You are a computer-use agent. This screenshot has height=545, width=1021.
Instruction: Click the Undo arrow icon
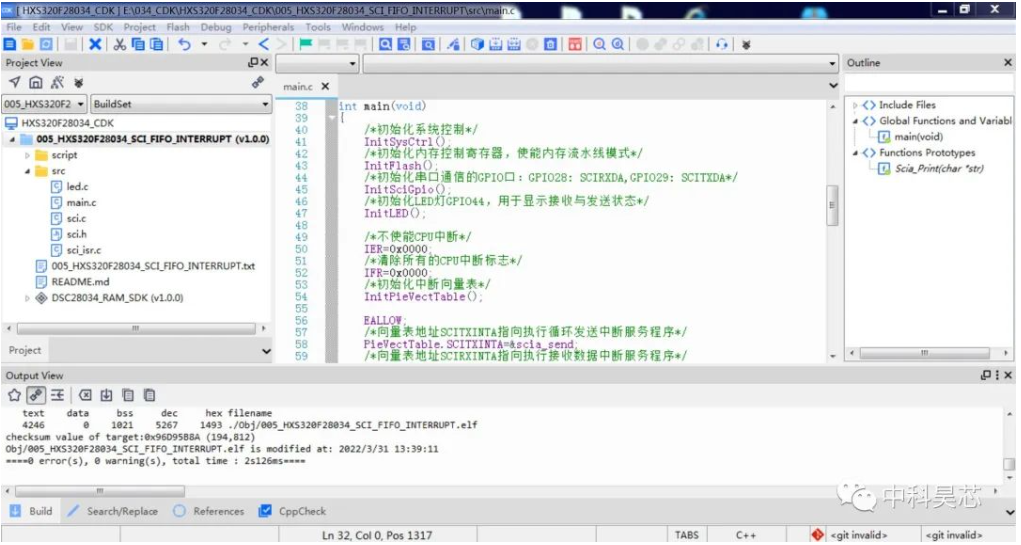pos(185,44)
